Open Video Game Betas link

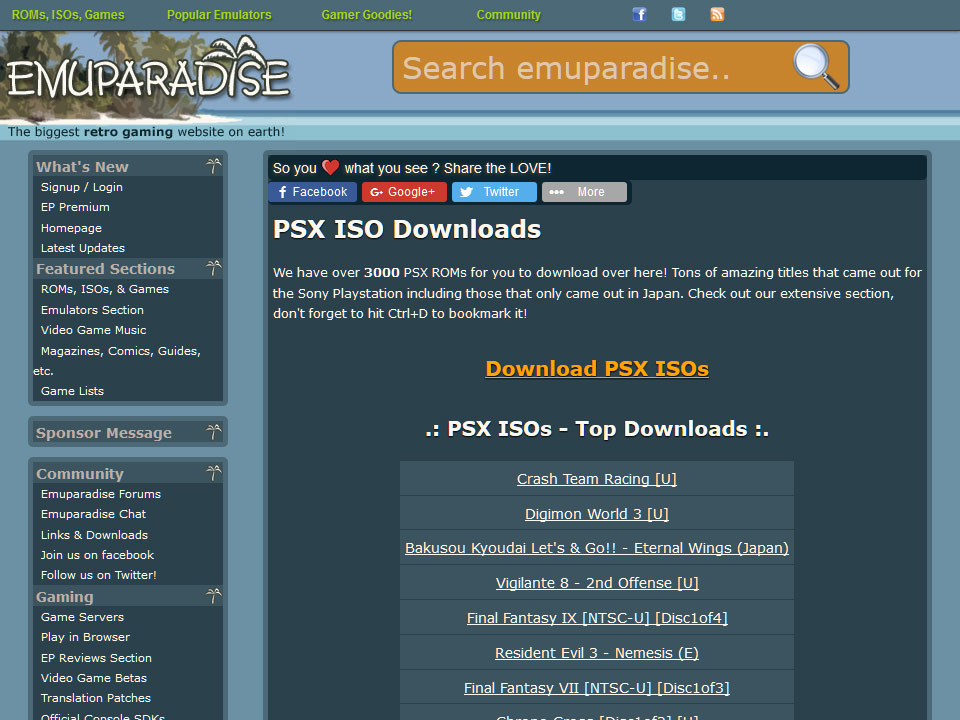pos(94,678)
